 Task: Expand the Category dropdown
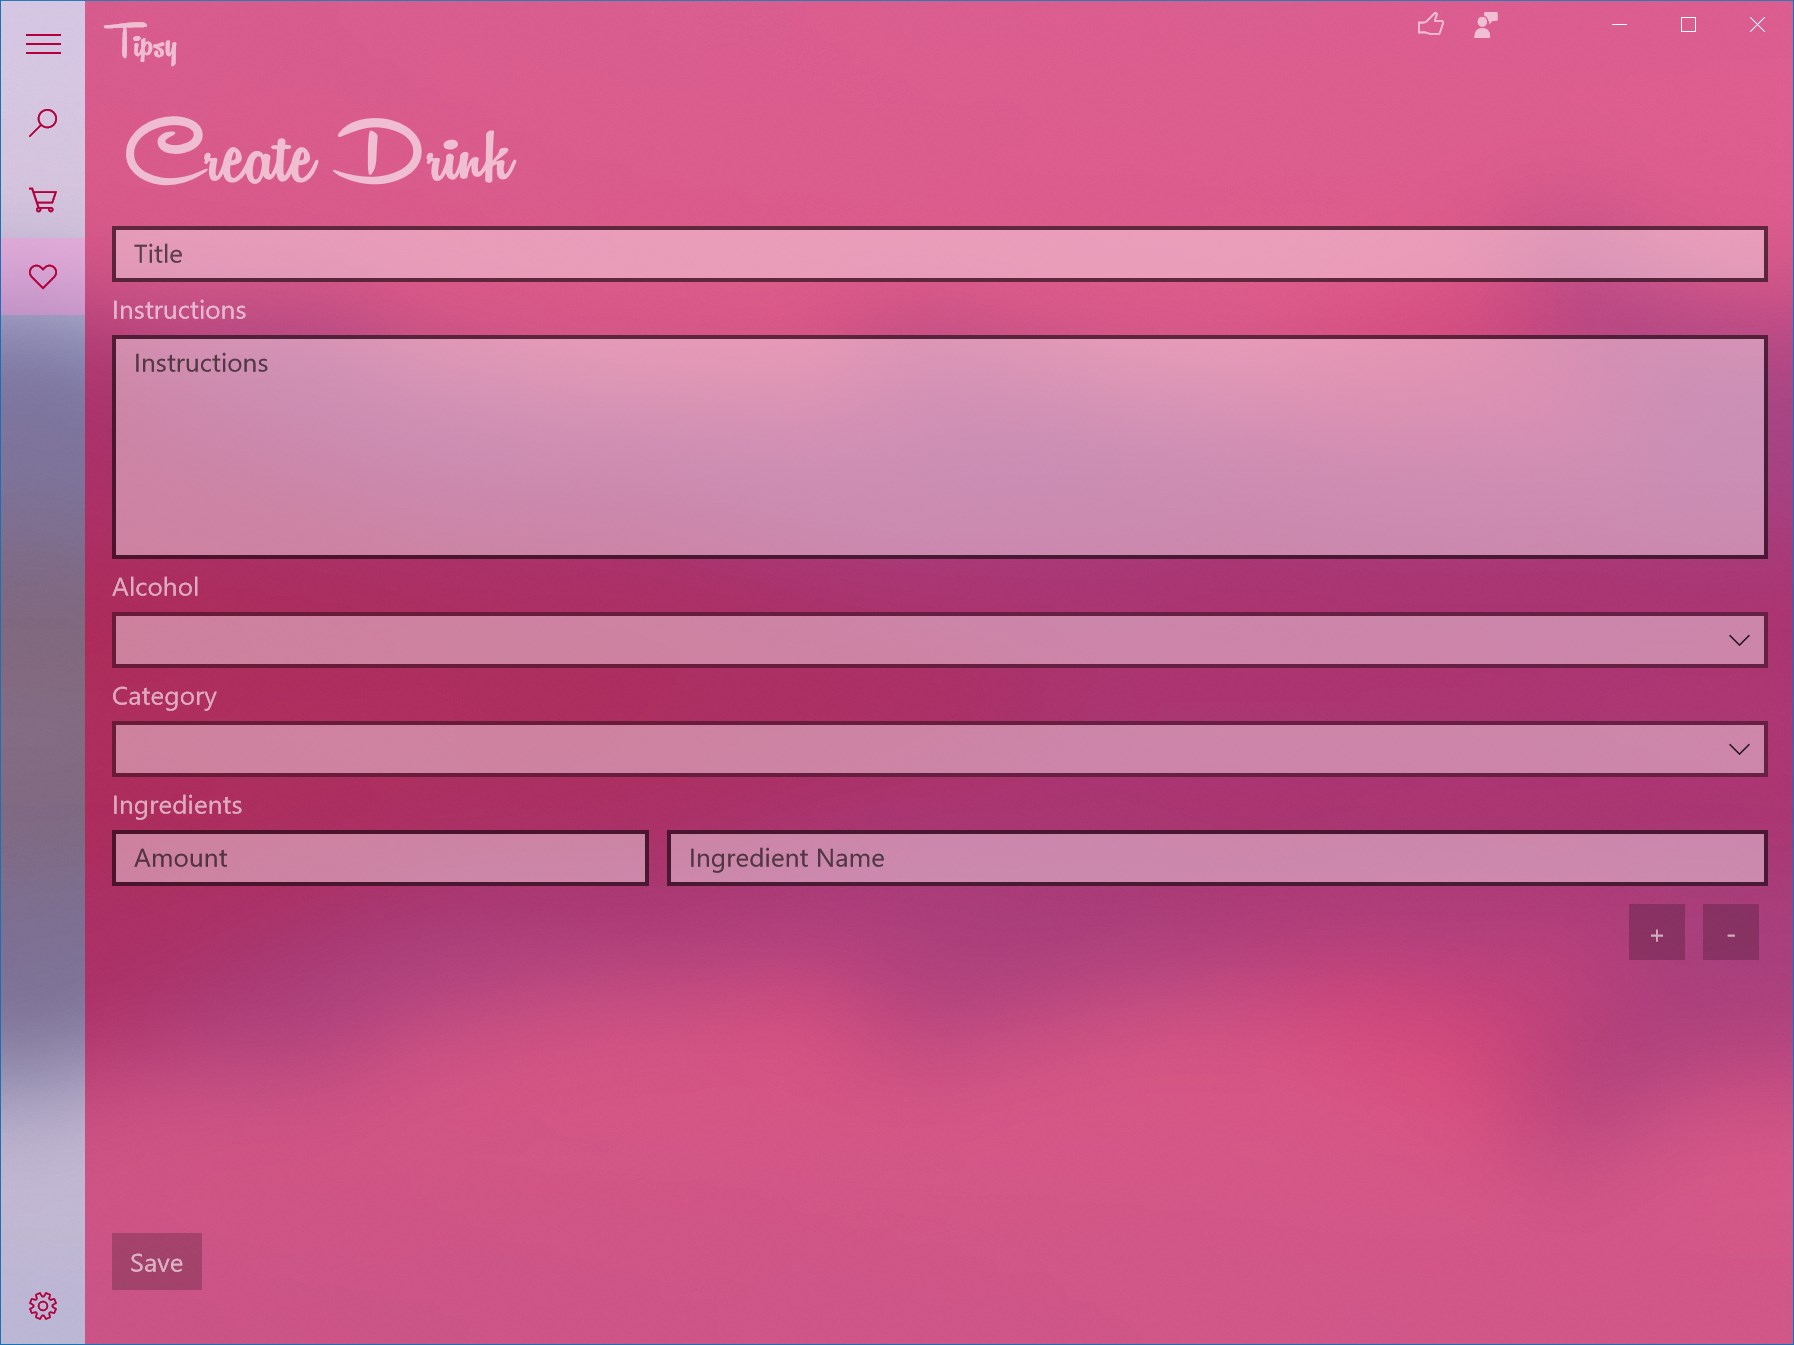(939, 749)
